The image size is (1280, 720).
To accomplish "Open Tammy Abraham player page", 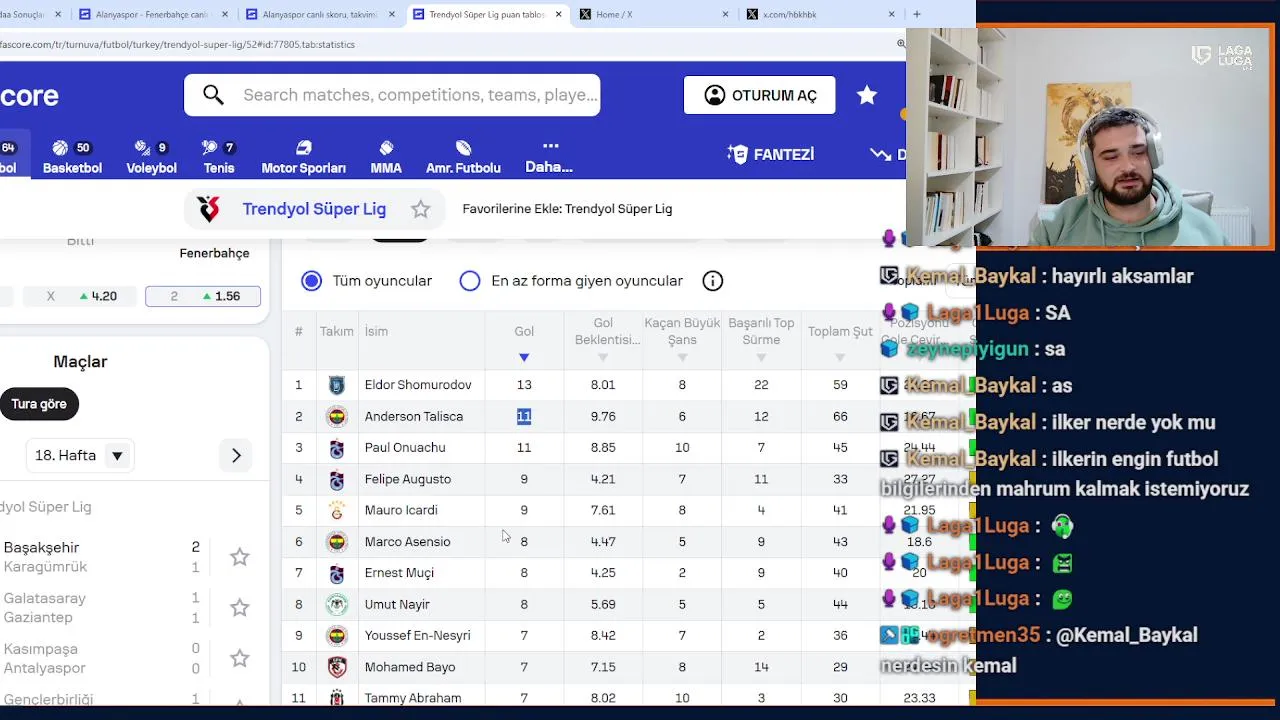I will tap(413, 698).
